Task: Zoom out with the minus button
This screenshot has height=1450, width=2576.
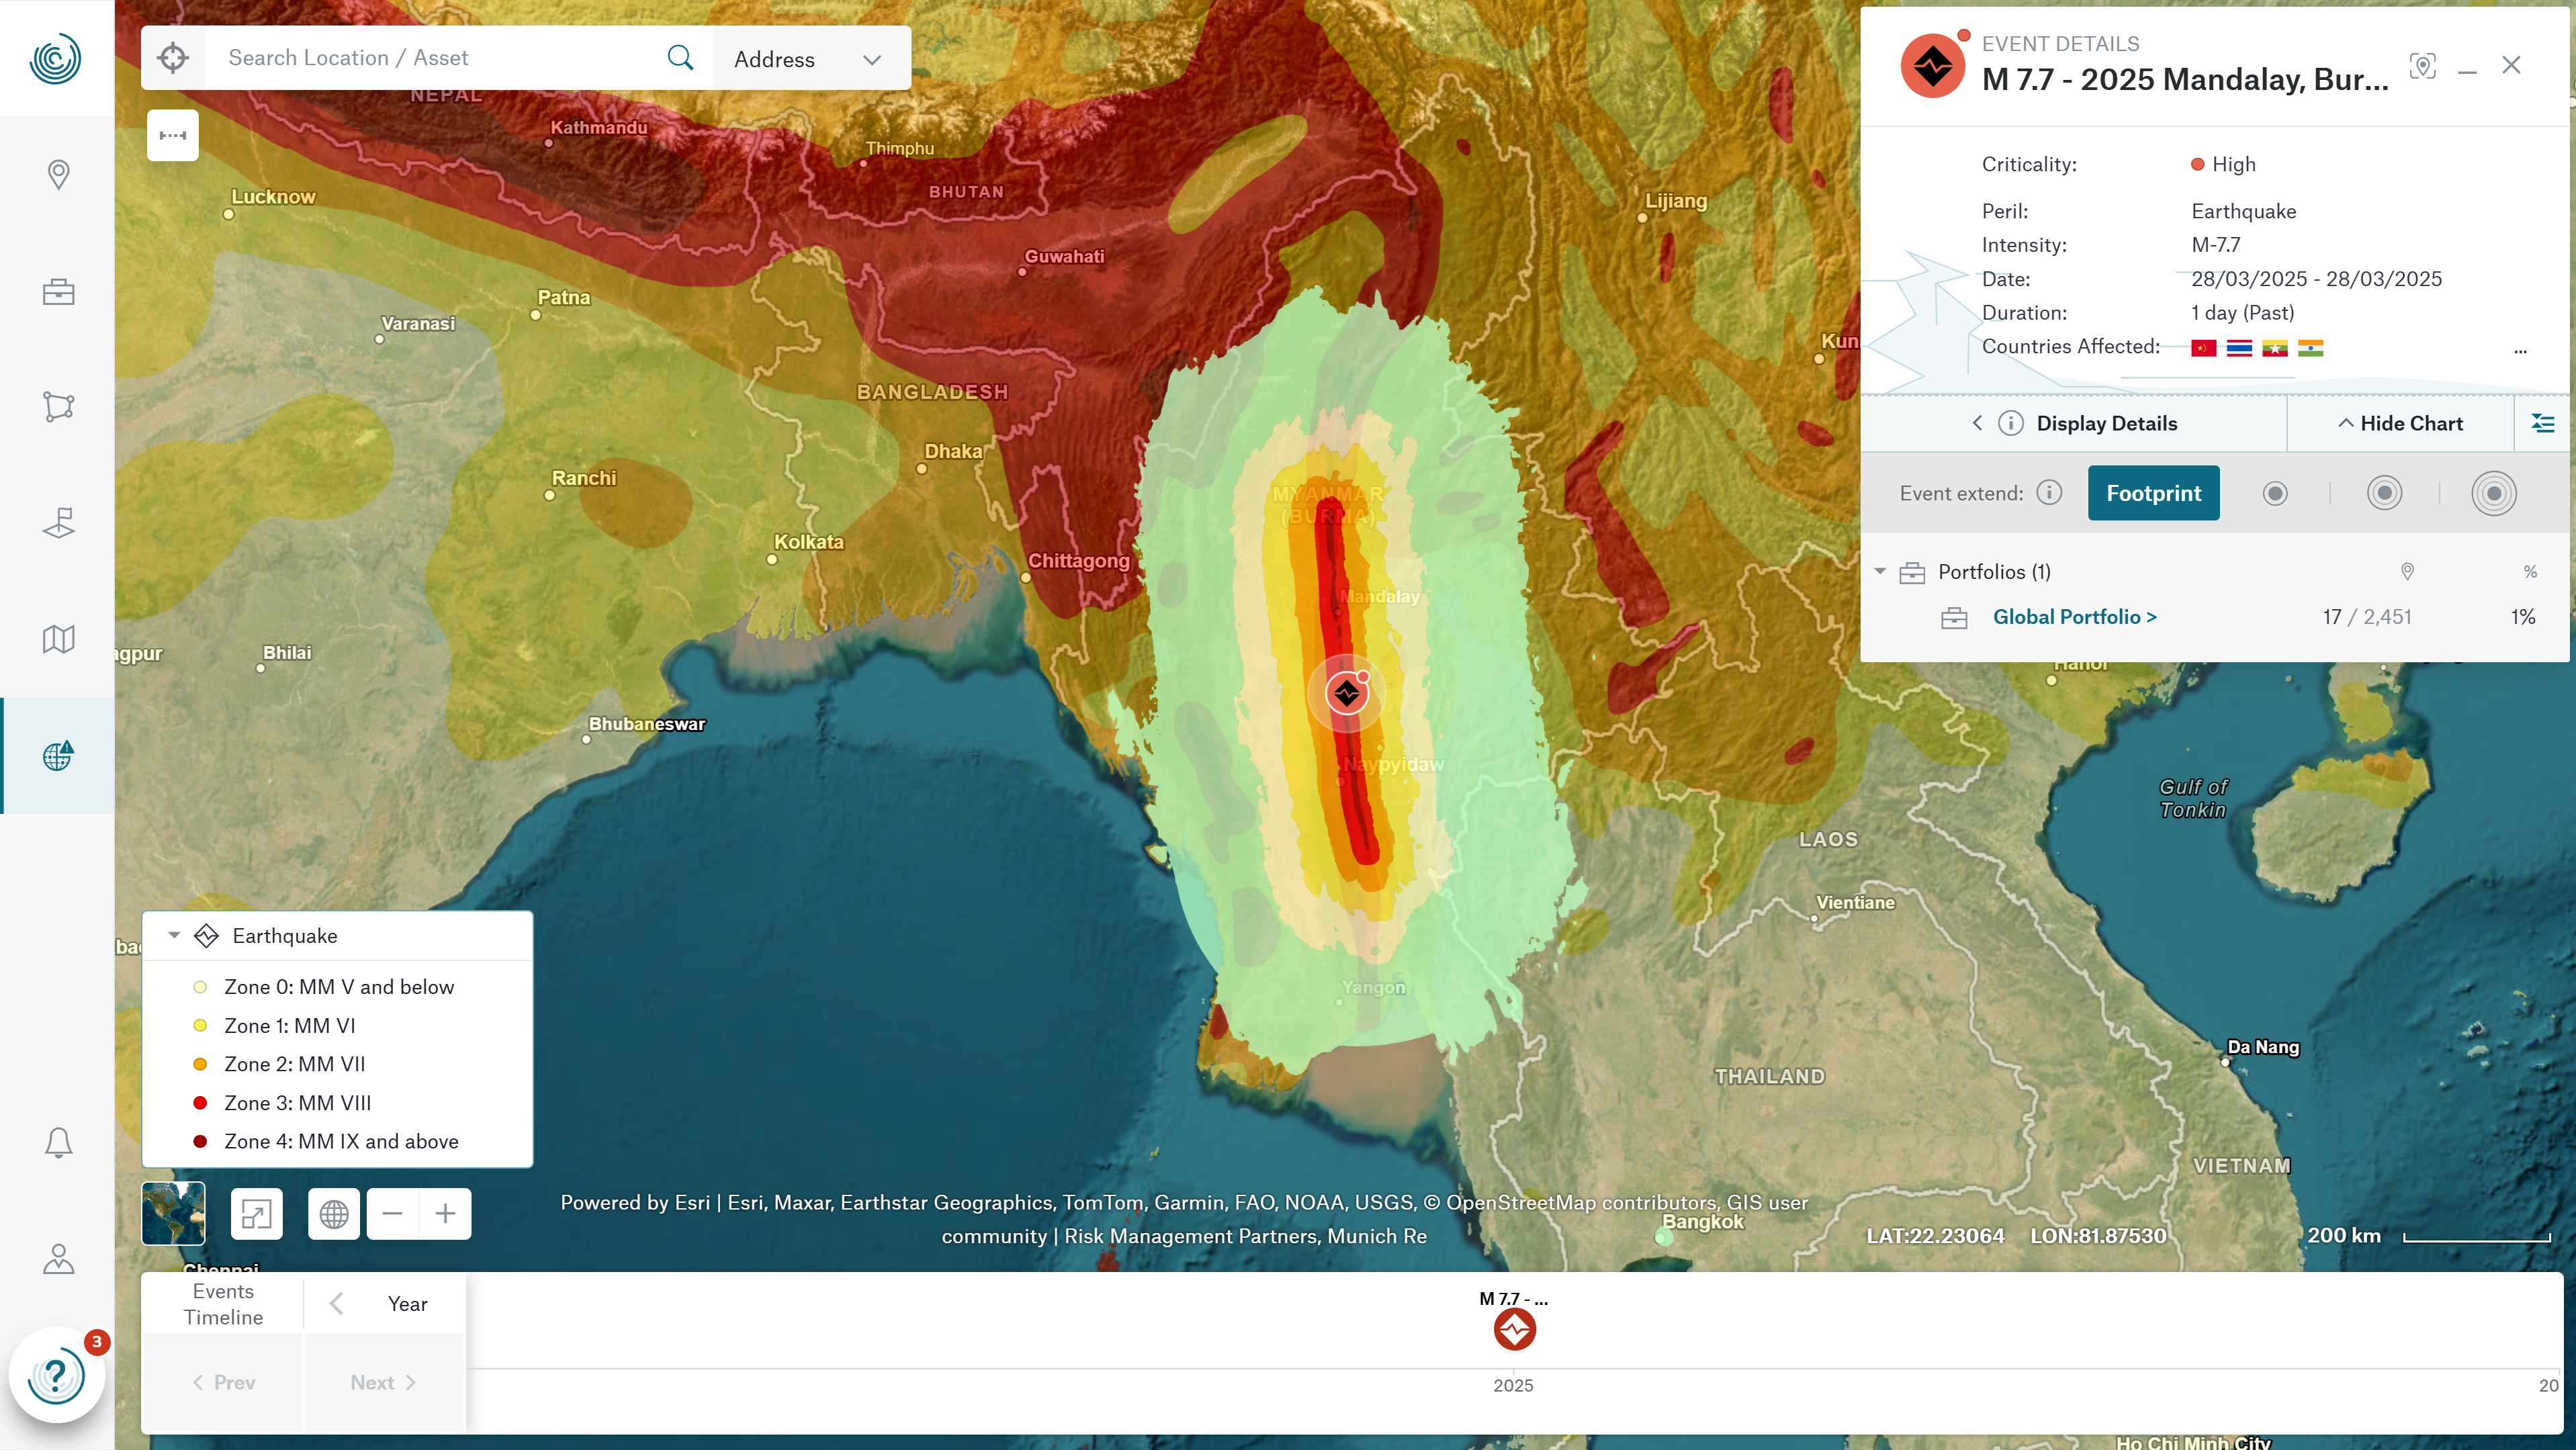Action: click(x=393, y=1214)
